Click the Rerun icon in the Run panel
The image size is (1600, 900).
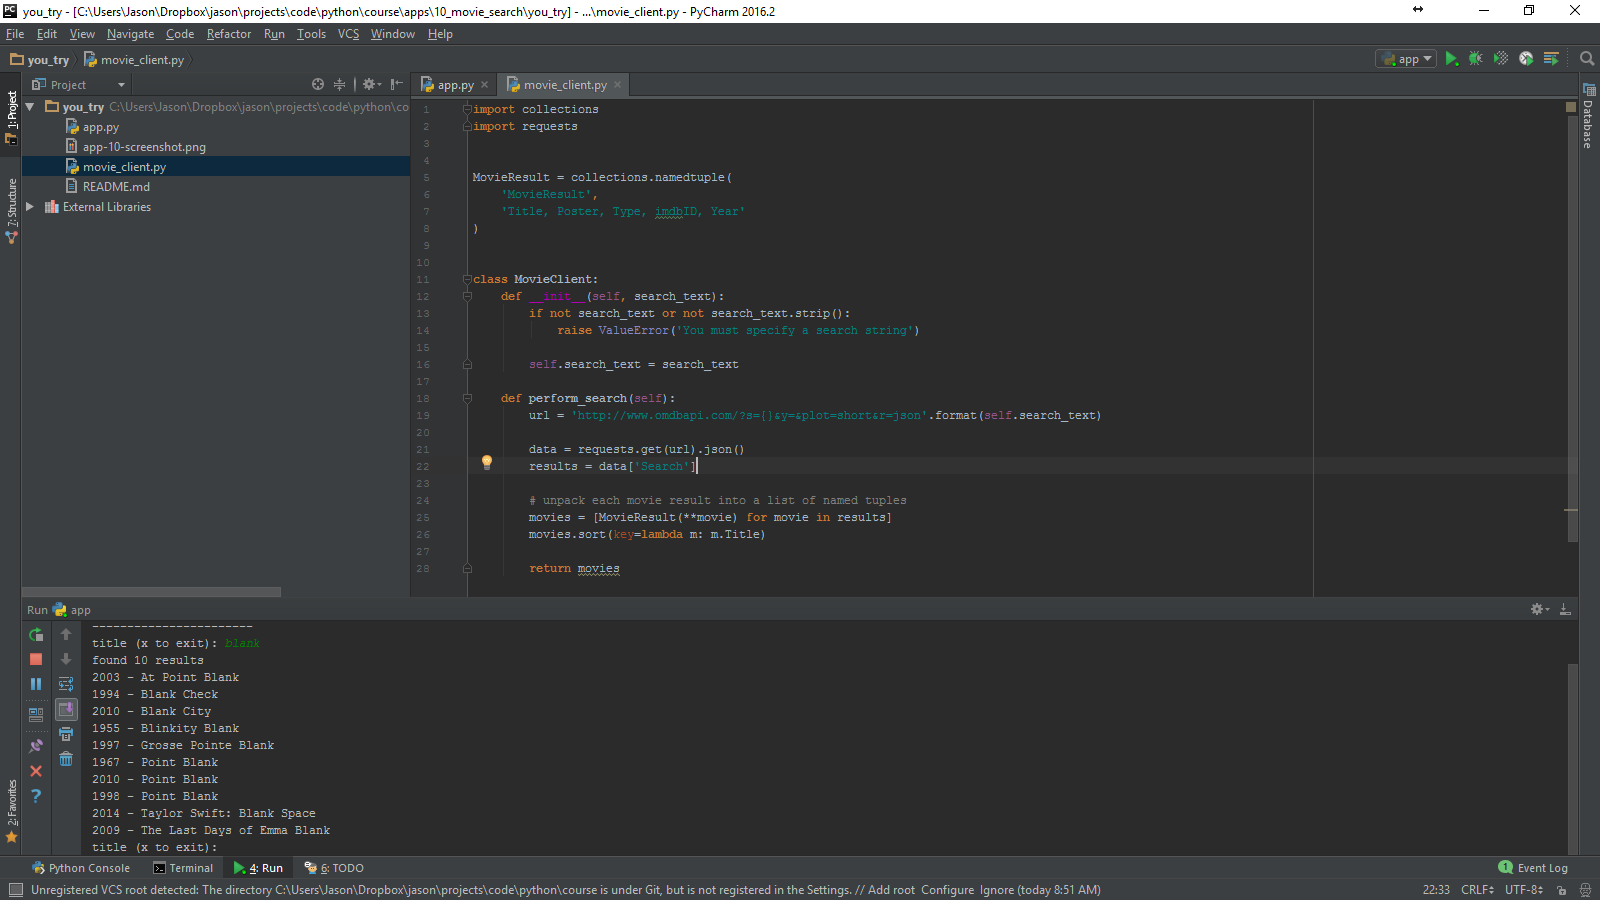click(x=36, y=635)
